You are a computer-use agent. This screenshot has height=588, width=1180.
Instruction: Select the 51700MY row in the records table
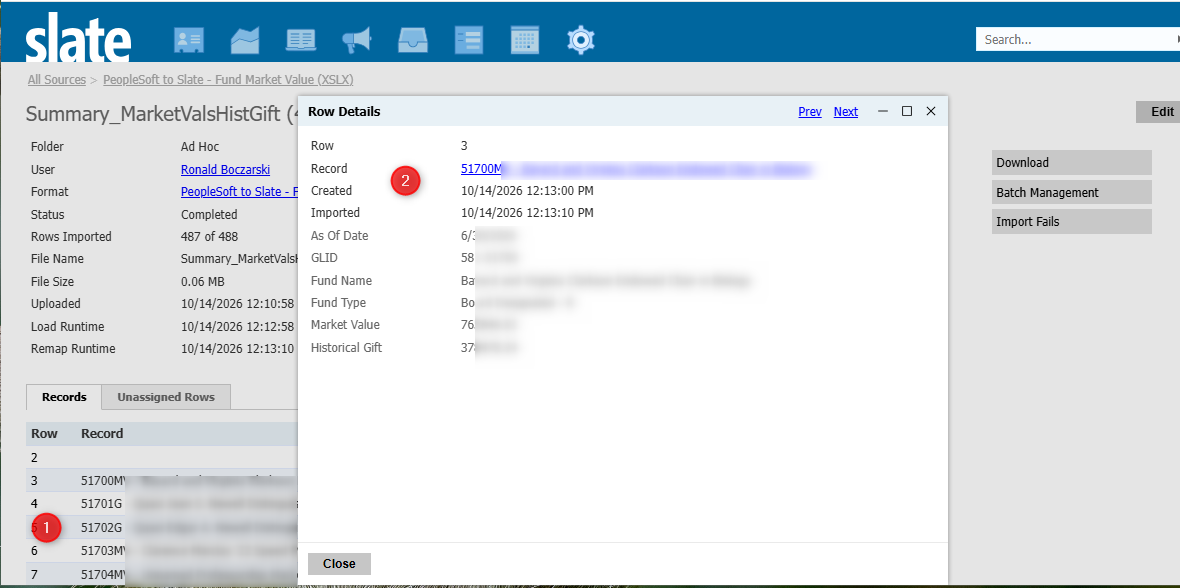coord(162,480)
